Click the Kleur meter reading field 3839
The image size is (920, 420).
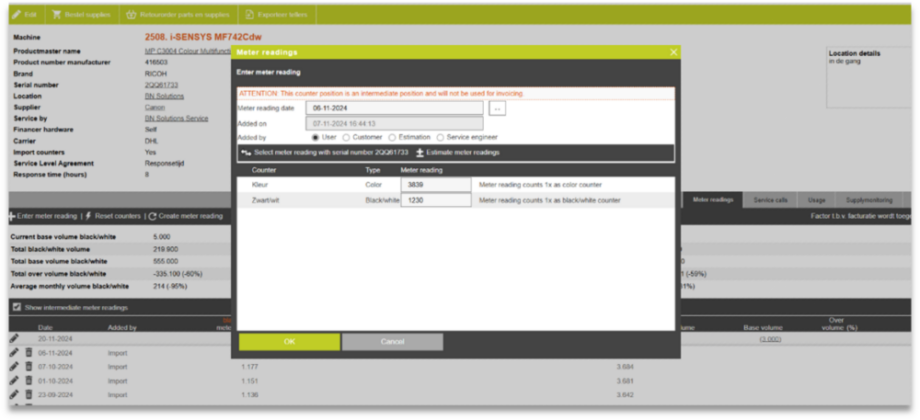[435, 185]
